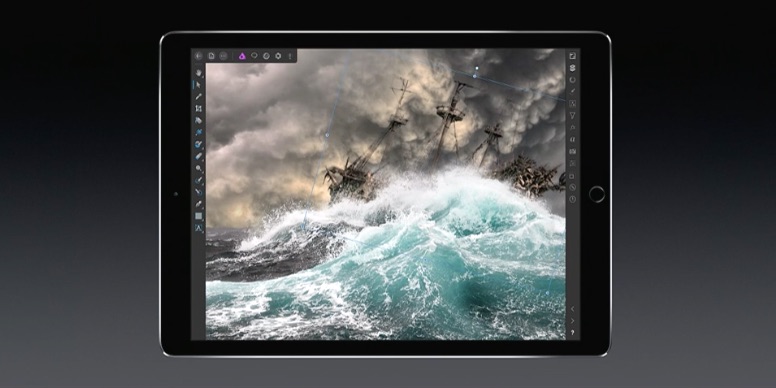Screen dimensions: 776x388
Task: Tap the question mark help icon
Action: [573, 333]
